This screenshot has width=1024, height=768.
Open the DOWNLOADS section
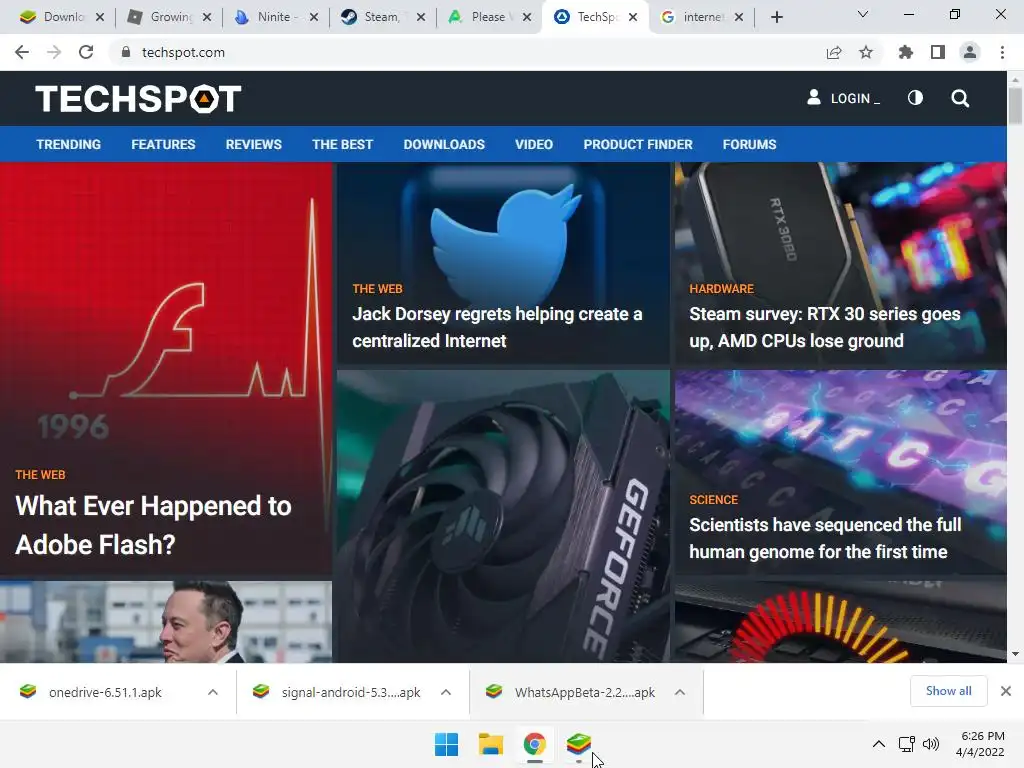(x=444, y=144)
